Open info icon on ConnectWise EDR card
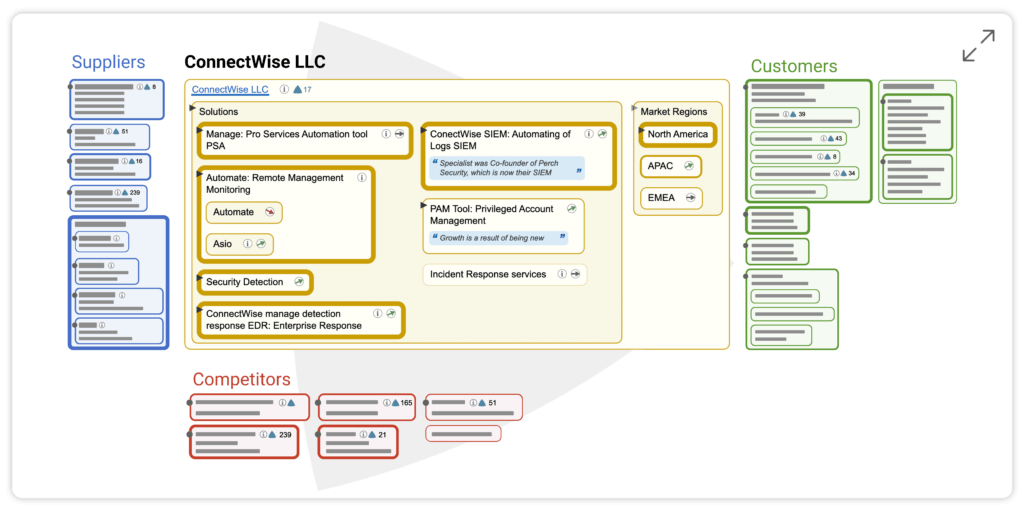The image size is (1024, 512). (x=377, y=313)
